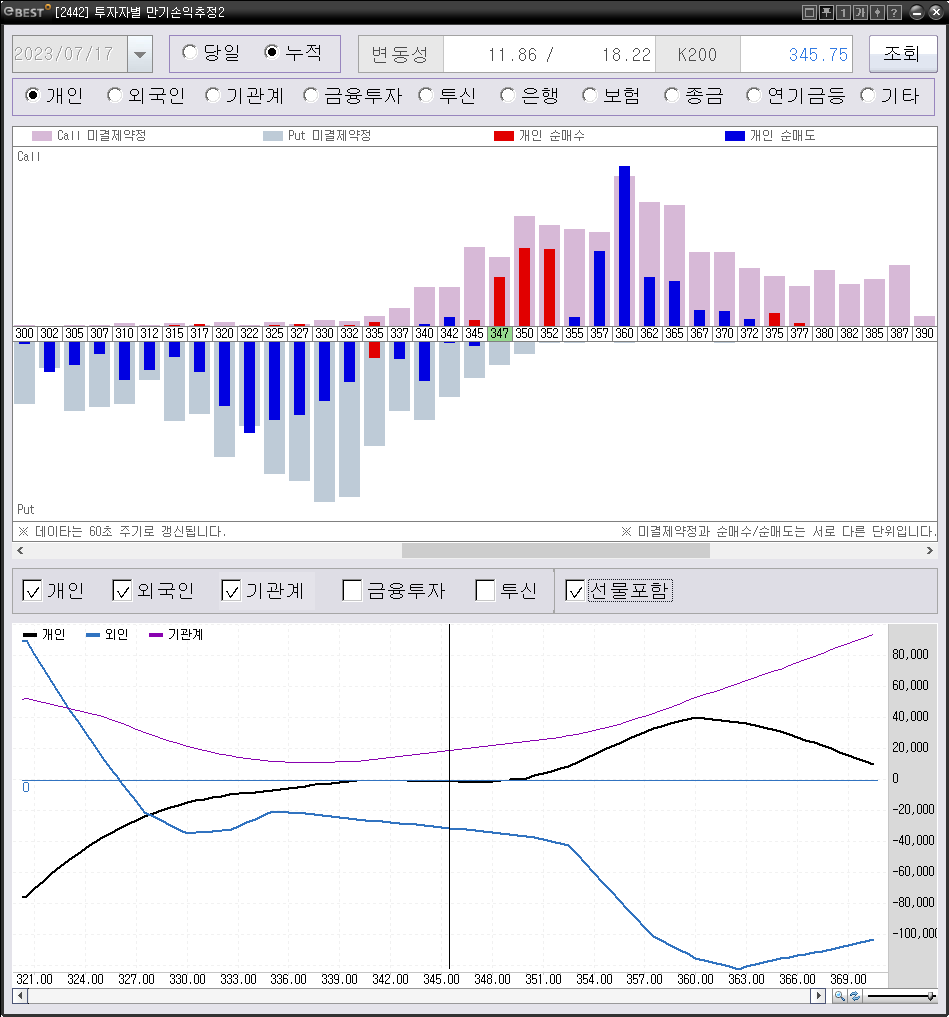
Task: Click the right arrow of bar chart scrollbar
Action: pos(930,551)
